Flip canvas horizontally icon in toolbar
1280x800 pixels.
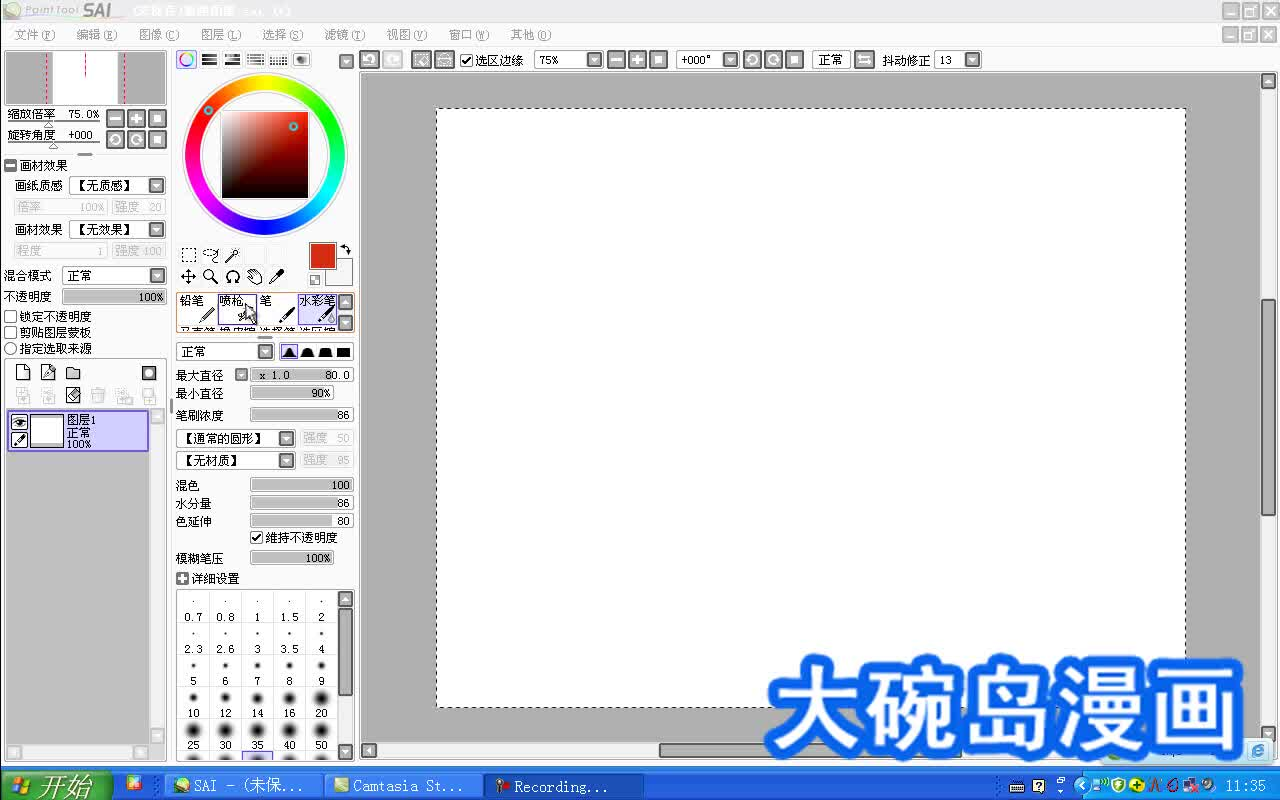865,60
